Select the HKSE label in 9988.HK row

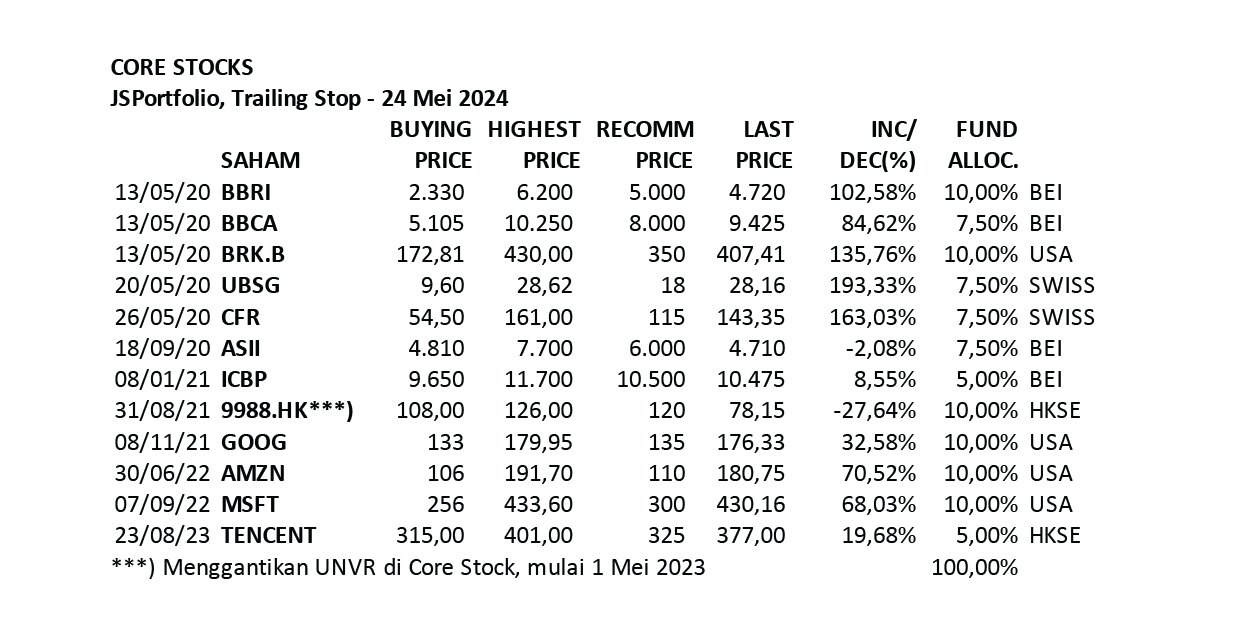click(x=1055, y=410)
